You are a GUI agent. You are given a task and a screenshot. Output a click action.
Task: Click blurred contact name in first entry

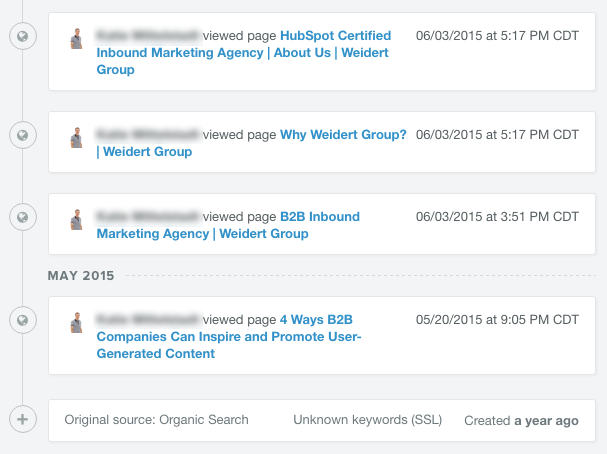coord(148,36)
